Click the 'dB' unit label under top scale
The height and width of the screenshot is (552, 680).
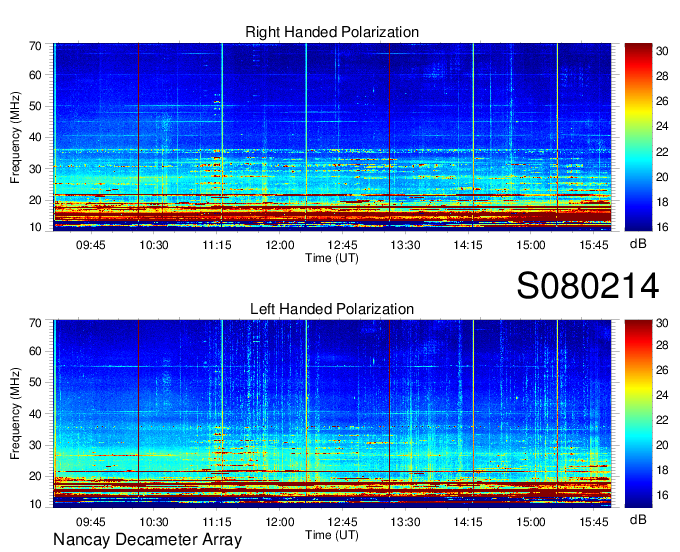click(638, 244)
